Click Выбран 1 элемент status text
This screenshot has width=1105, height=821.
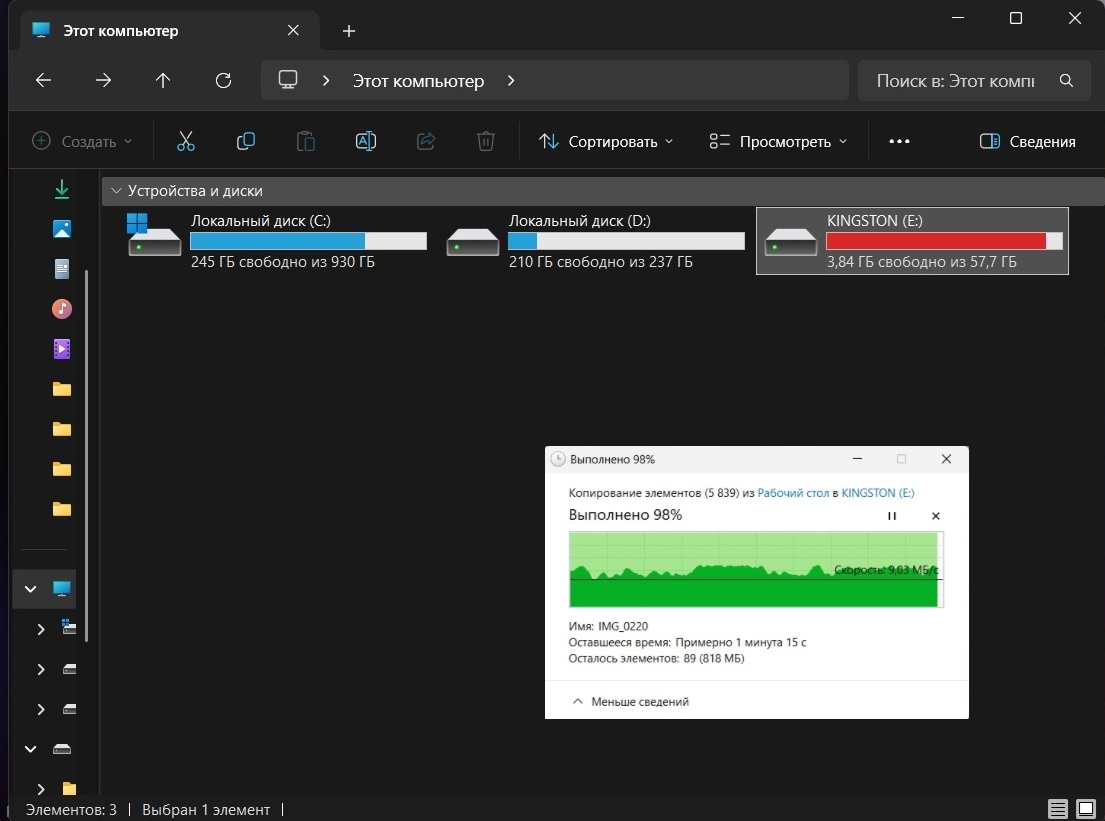click(x=206, y=810)
